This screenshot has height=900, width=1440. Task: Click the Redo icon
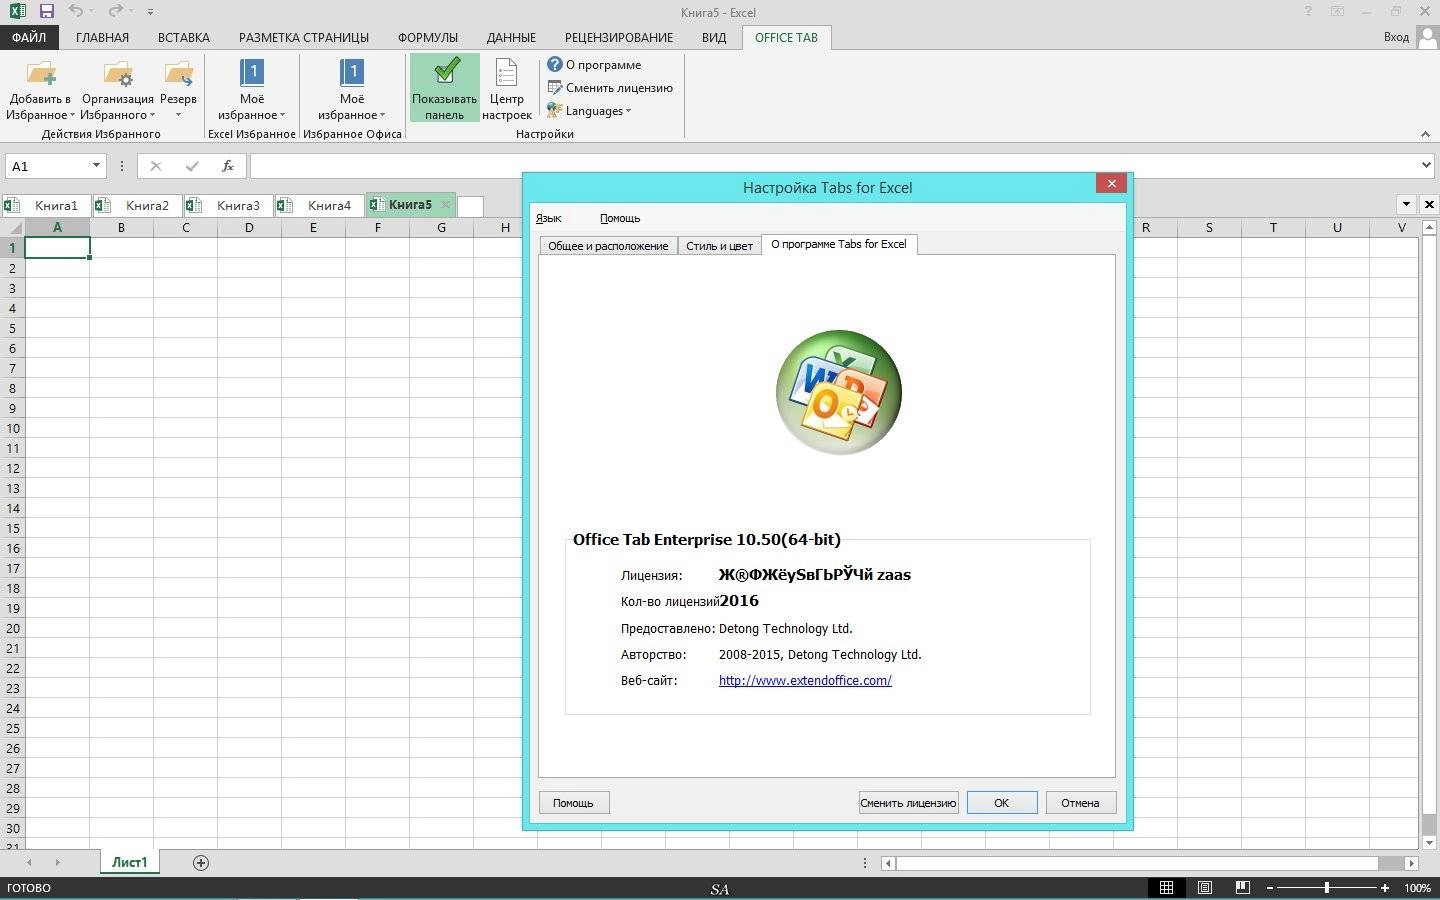click(115, 11)
